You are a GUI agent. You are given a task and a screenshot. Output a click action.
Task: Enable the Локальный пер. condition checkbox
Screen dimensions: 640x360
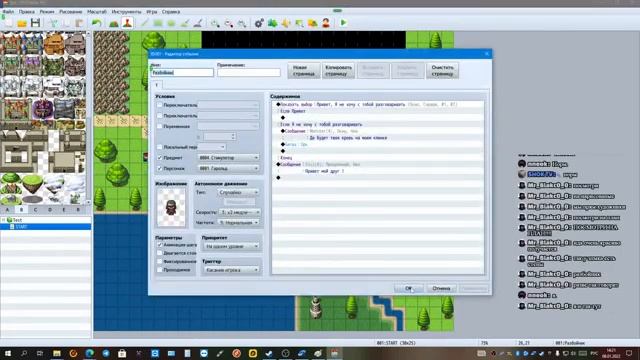point(160,147)
